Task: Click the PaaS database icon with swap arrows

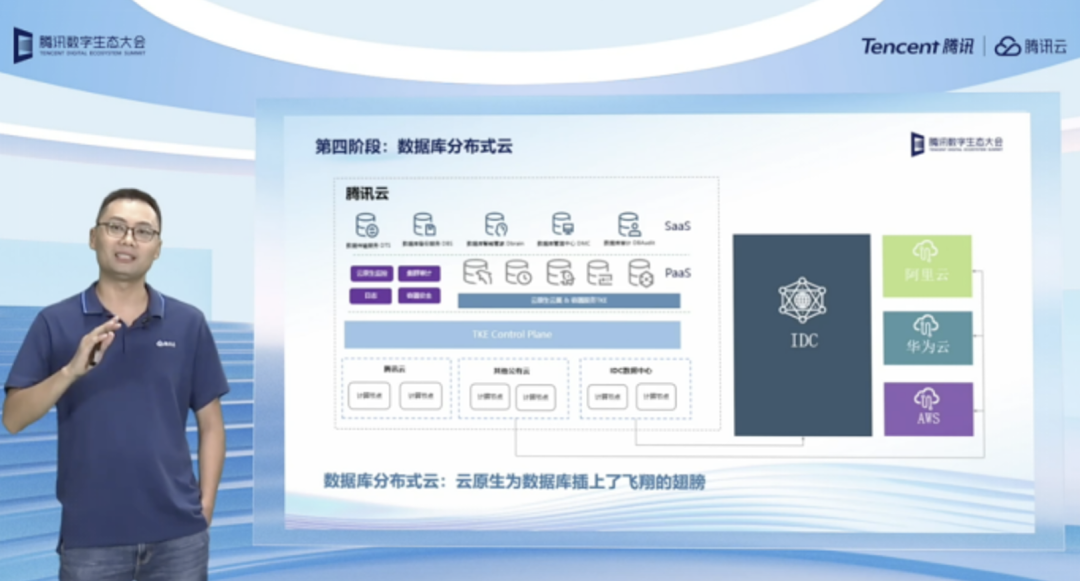Action: click(599, 273)
